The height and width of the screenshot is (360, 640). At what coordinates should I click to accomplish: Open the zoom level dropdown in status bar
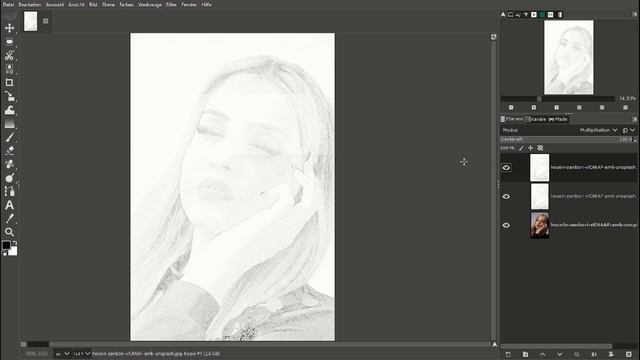coord(82,354)
